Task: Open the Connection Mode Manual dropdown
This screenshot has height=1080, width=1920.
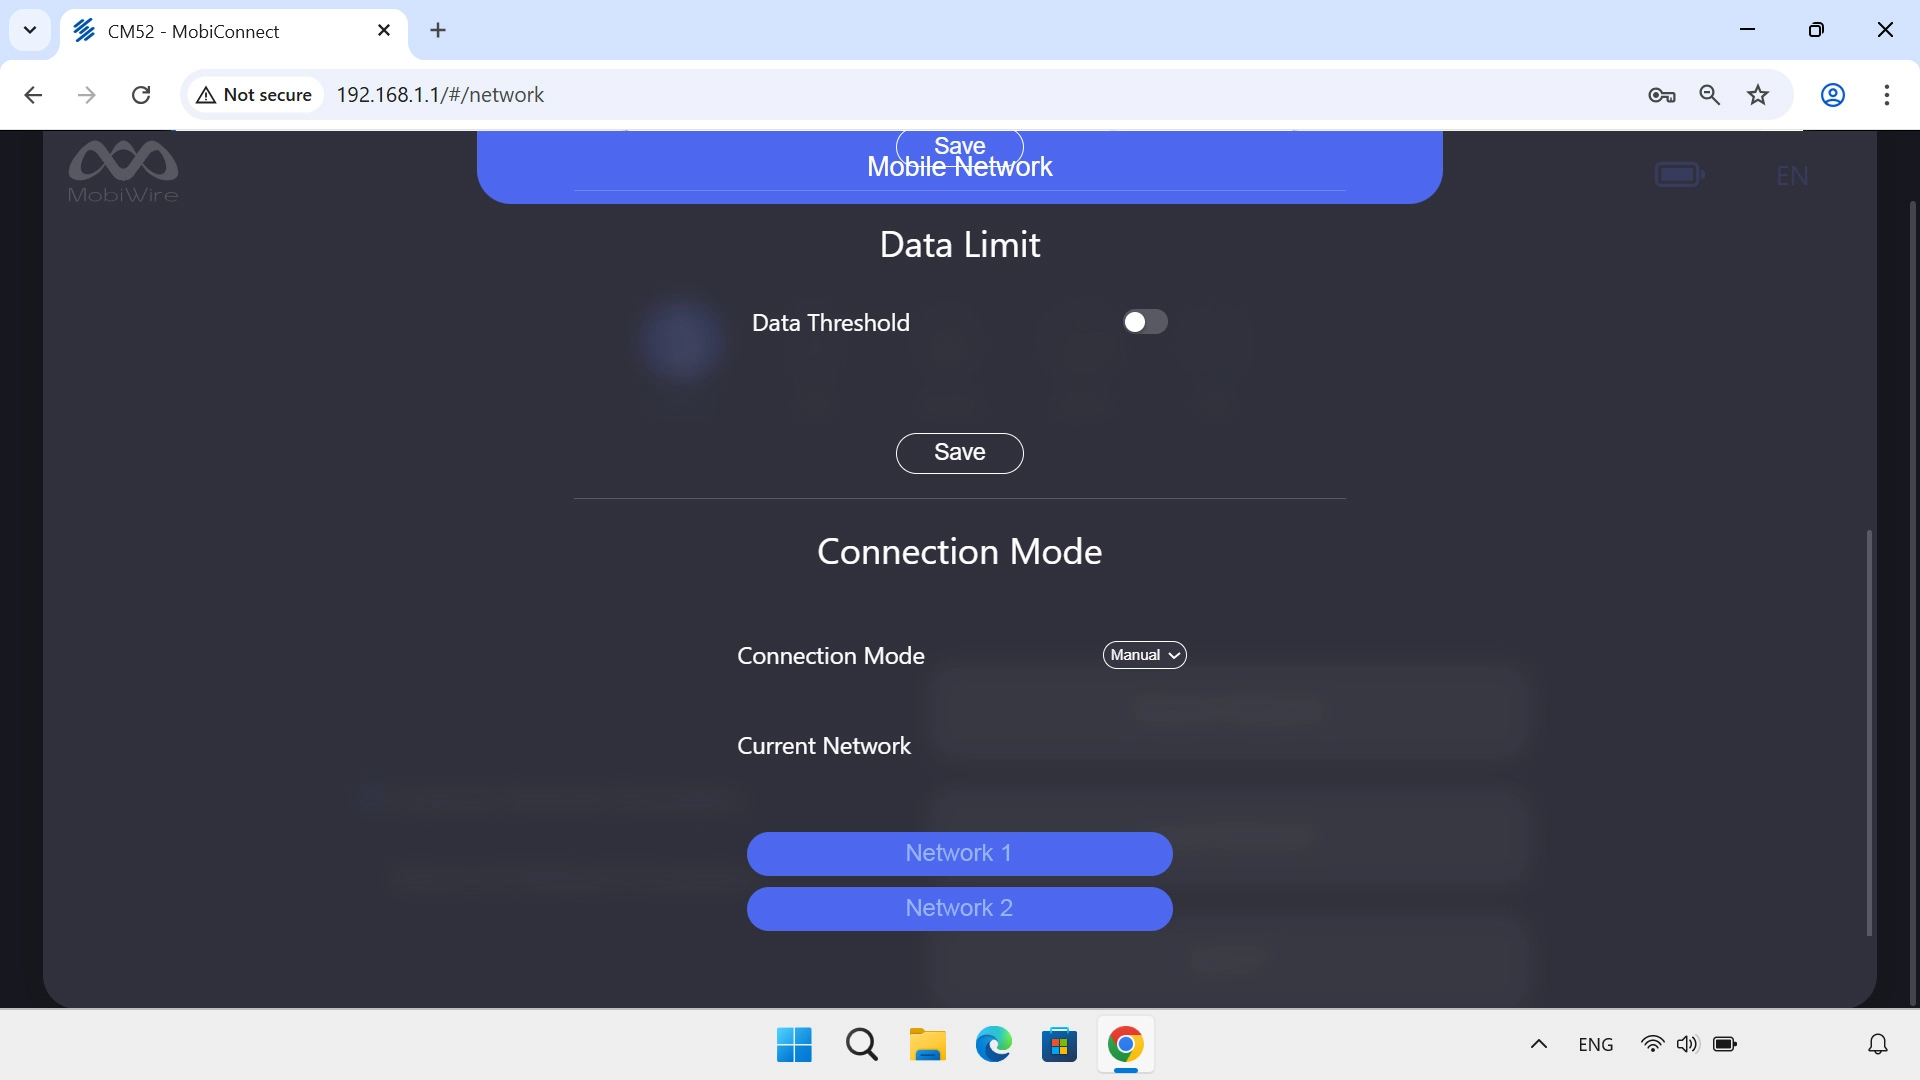Action: point(1144,655)
